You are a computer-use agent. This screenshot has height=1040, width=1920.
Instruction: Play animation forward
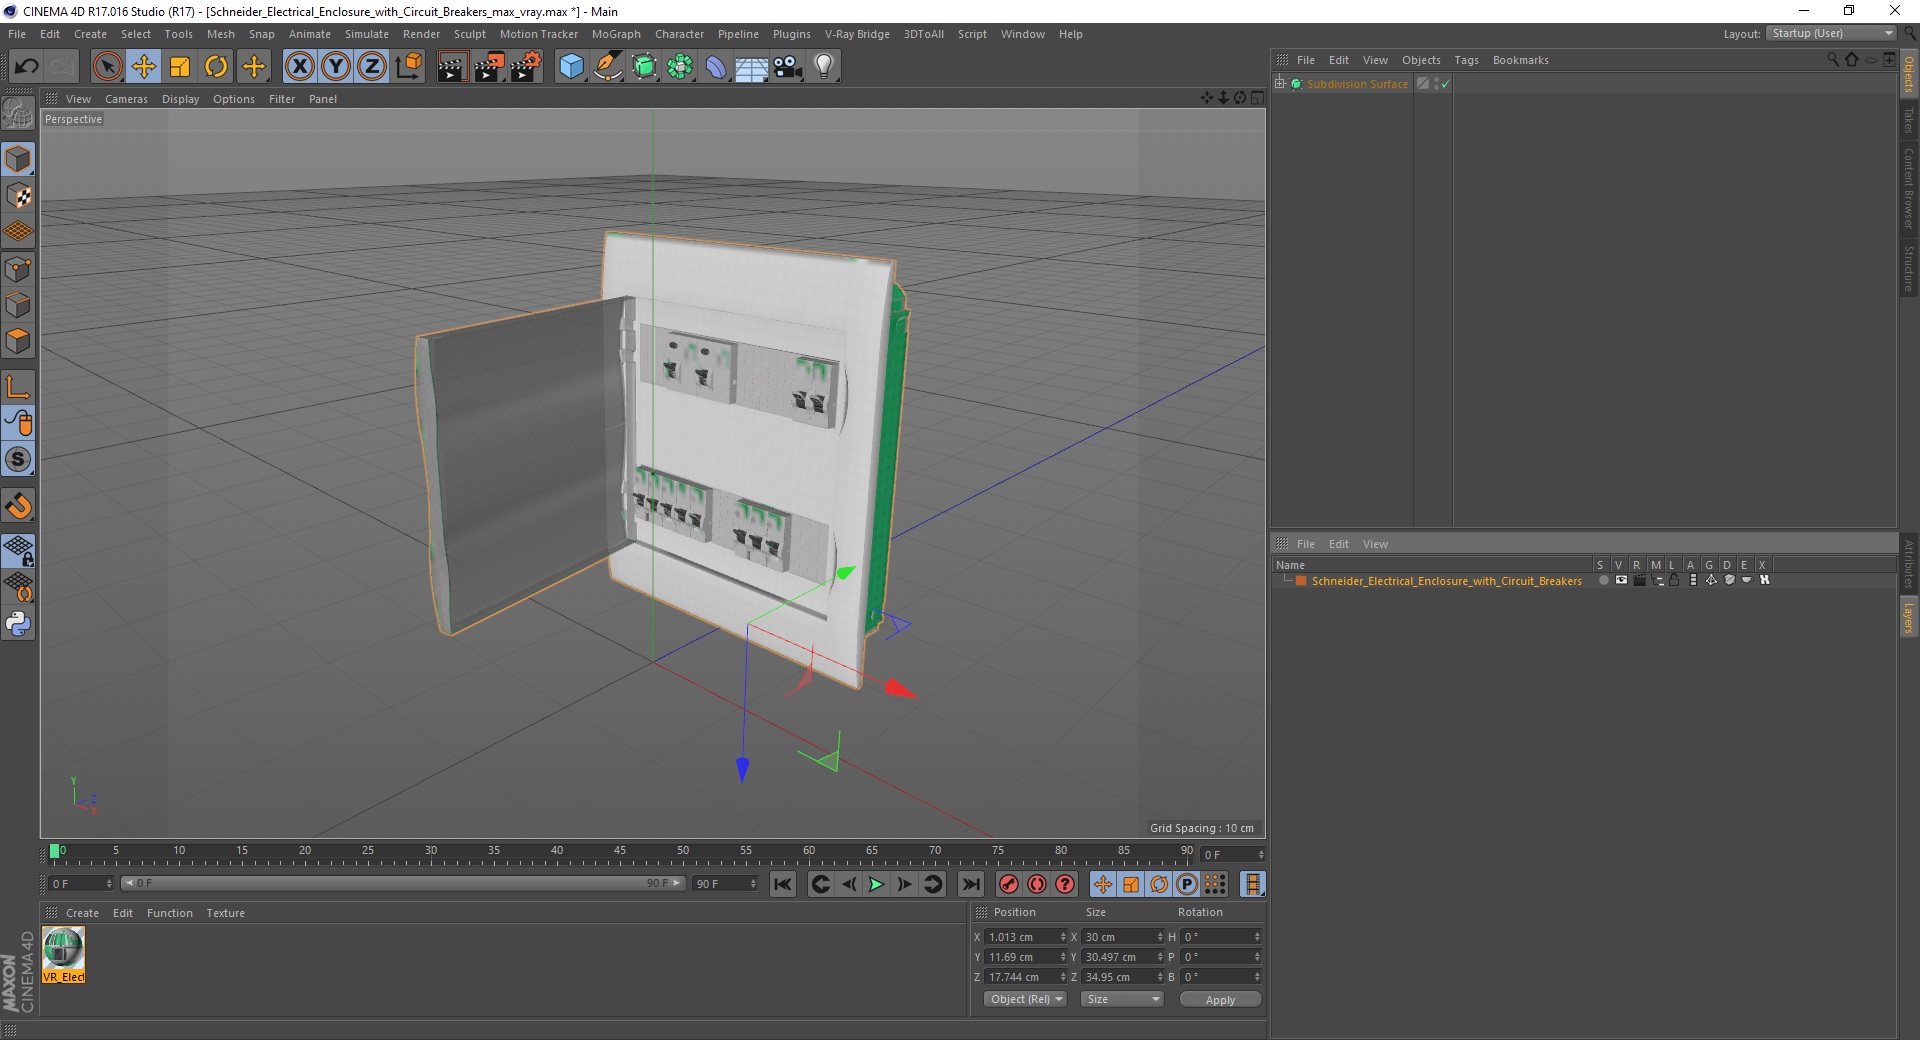click(876, 884)
